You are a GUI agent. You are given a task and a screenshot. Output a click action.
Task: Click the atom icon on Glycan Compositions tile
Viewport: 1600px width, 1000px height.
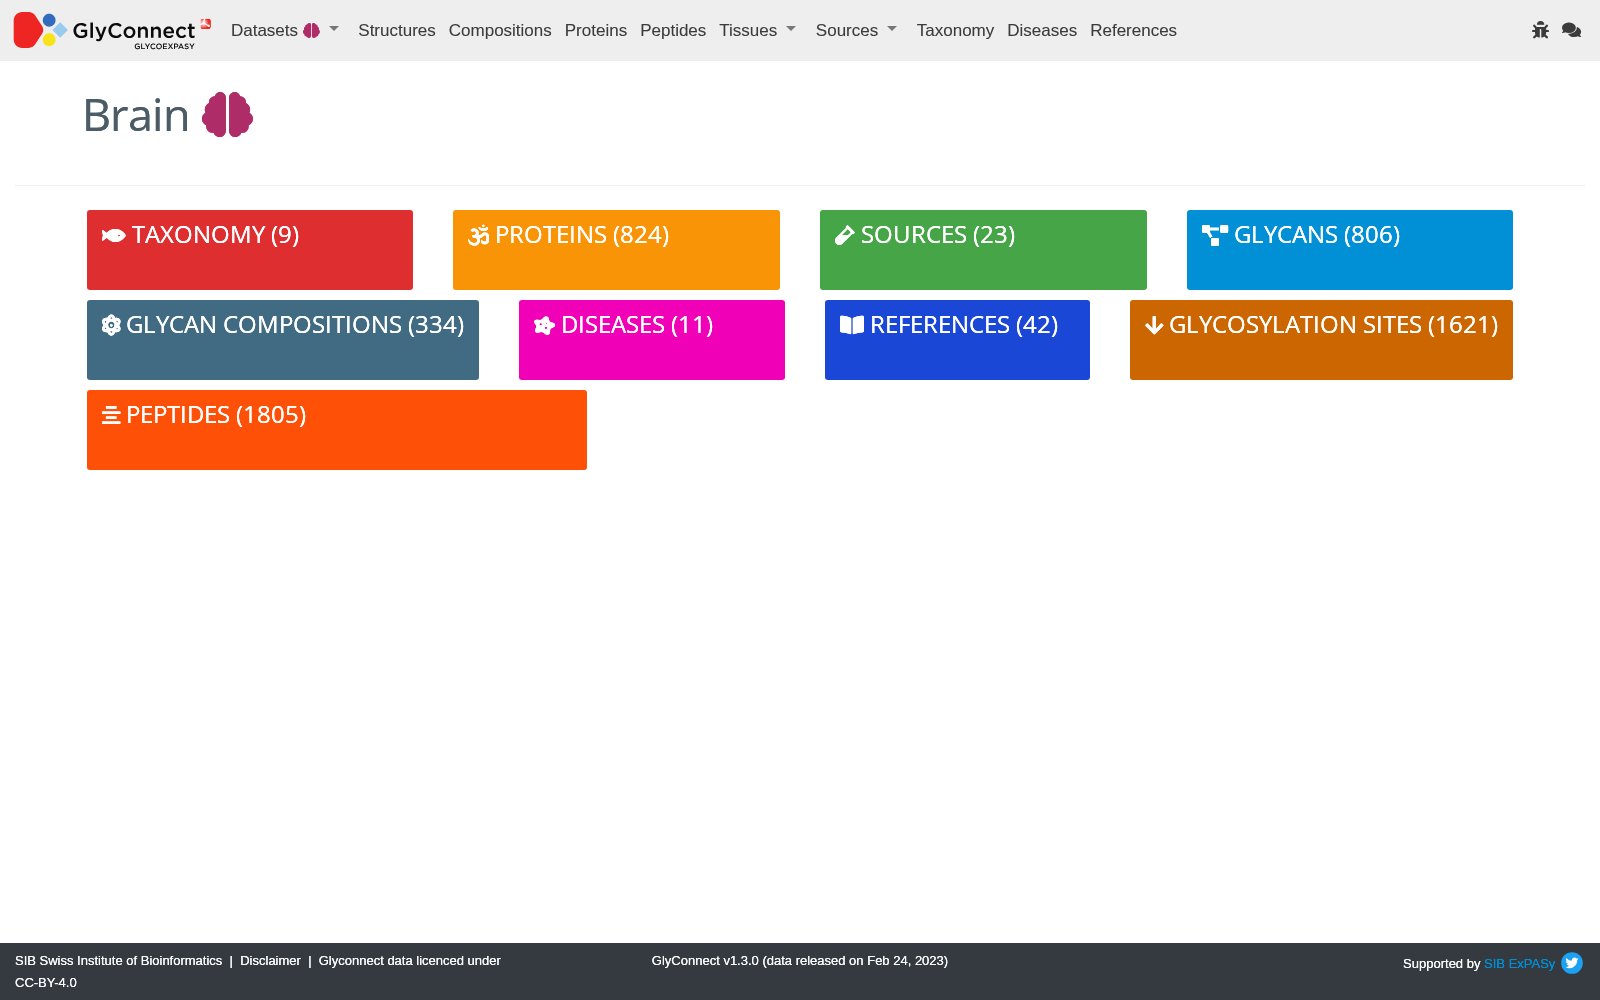click(111, 325)
